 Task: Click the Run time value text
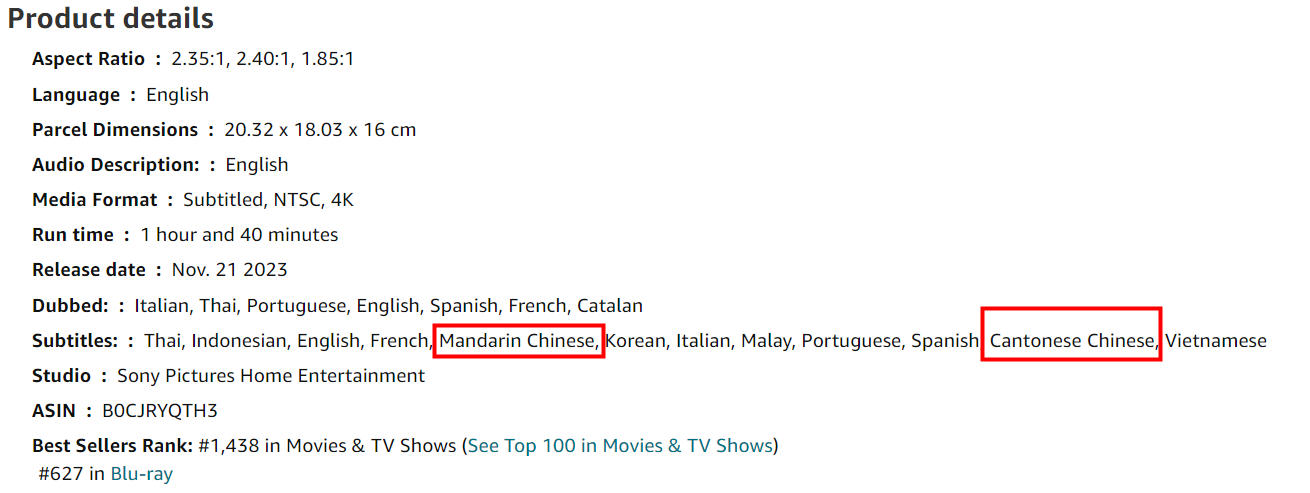pos(239,235)
